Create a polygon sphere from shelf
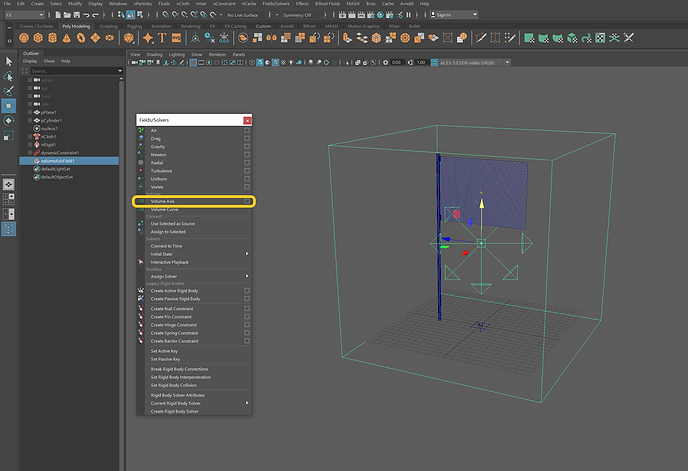 pyautogui.click(x=24, y=38)
